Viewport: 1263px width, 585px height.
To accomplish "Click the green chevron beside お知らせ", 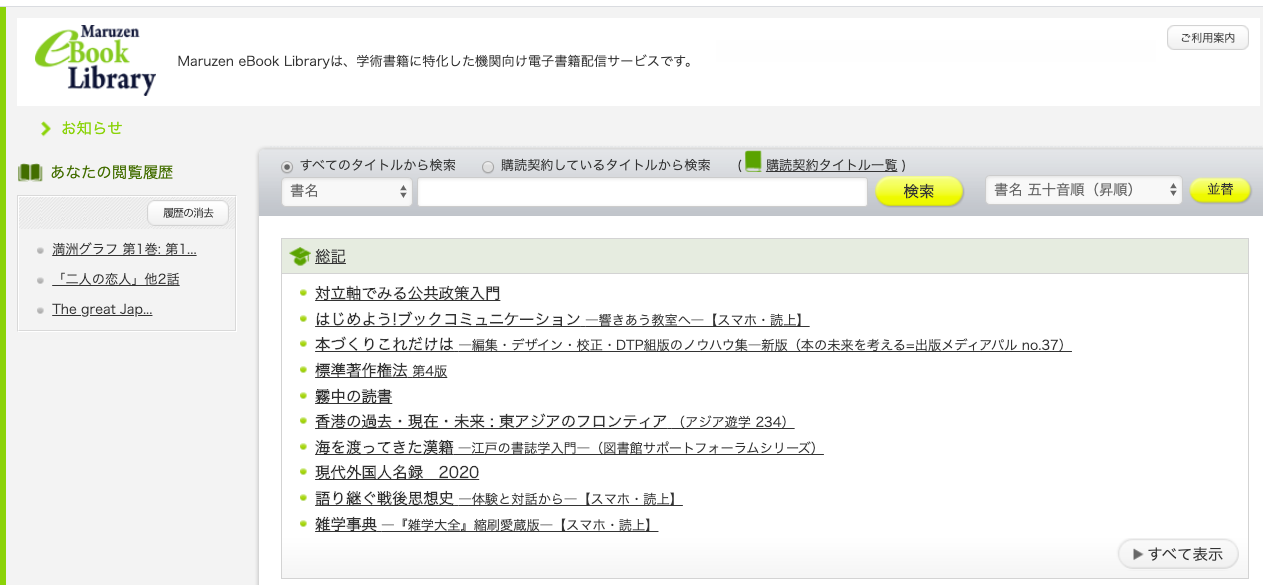I will click(45, 129).
